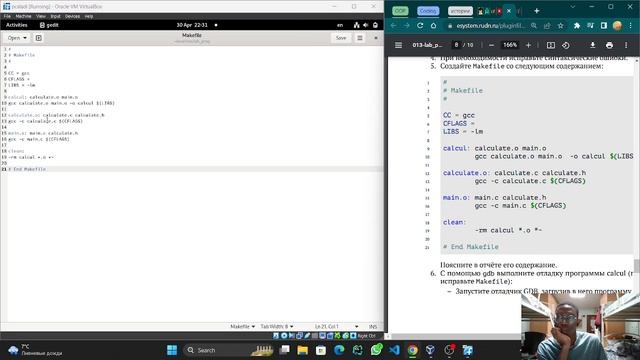The image size is (640, 360).
Task: Close the active Chrome tab
Action: point(509,11)
